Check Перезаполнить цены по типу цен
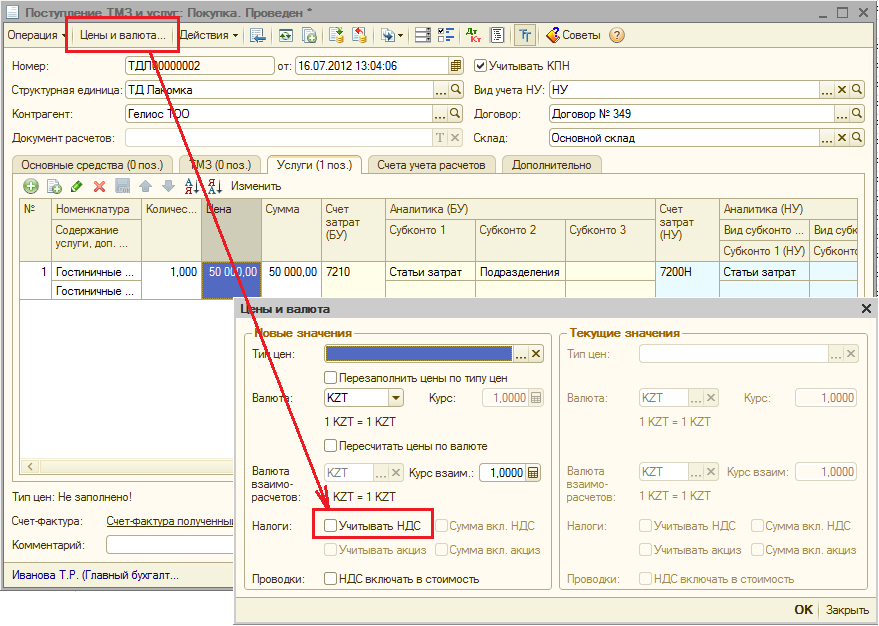Image resolution: width=879 pixels, height=626 pixels. tap(330, 378)
